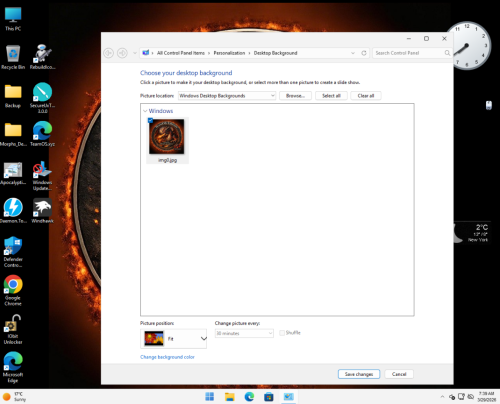
Task: Open the recent locations dropdown arrow
Action: pyautogui.click(x=135, y=53)
